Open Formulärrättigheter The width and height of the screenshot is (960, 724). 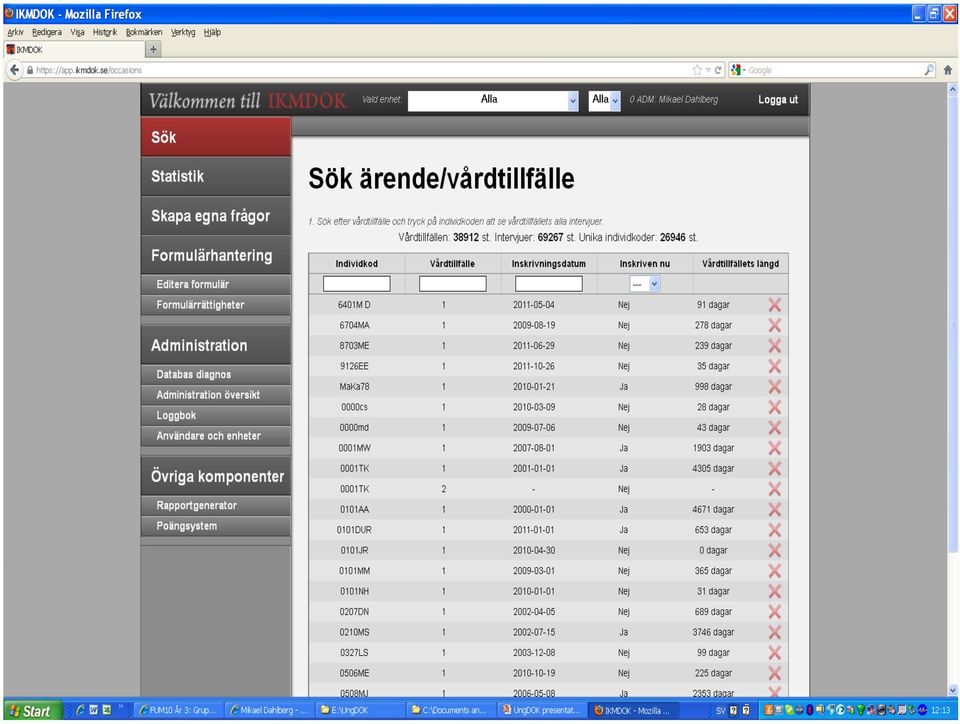pyautogui.click(x=216, y=305)
